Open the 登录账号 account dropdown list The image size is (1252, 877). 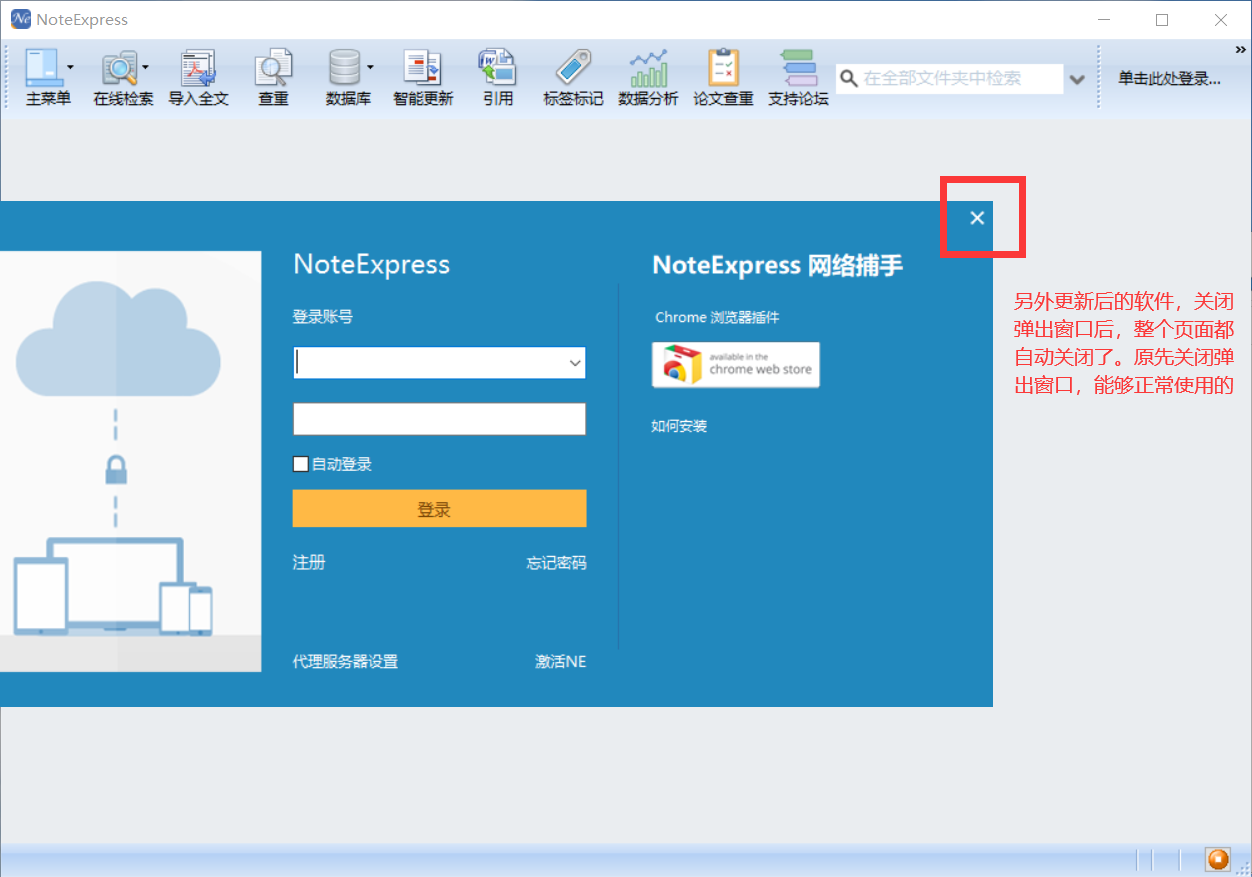pos(575,363)
